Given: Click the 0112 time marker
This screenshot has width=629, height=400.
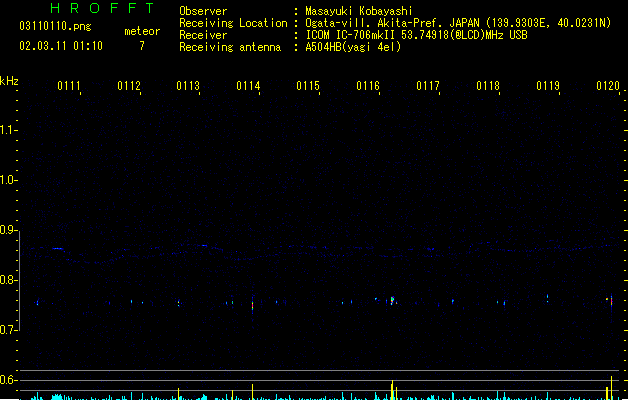Looking at the screenshot, I should [x=129, y=86].
